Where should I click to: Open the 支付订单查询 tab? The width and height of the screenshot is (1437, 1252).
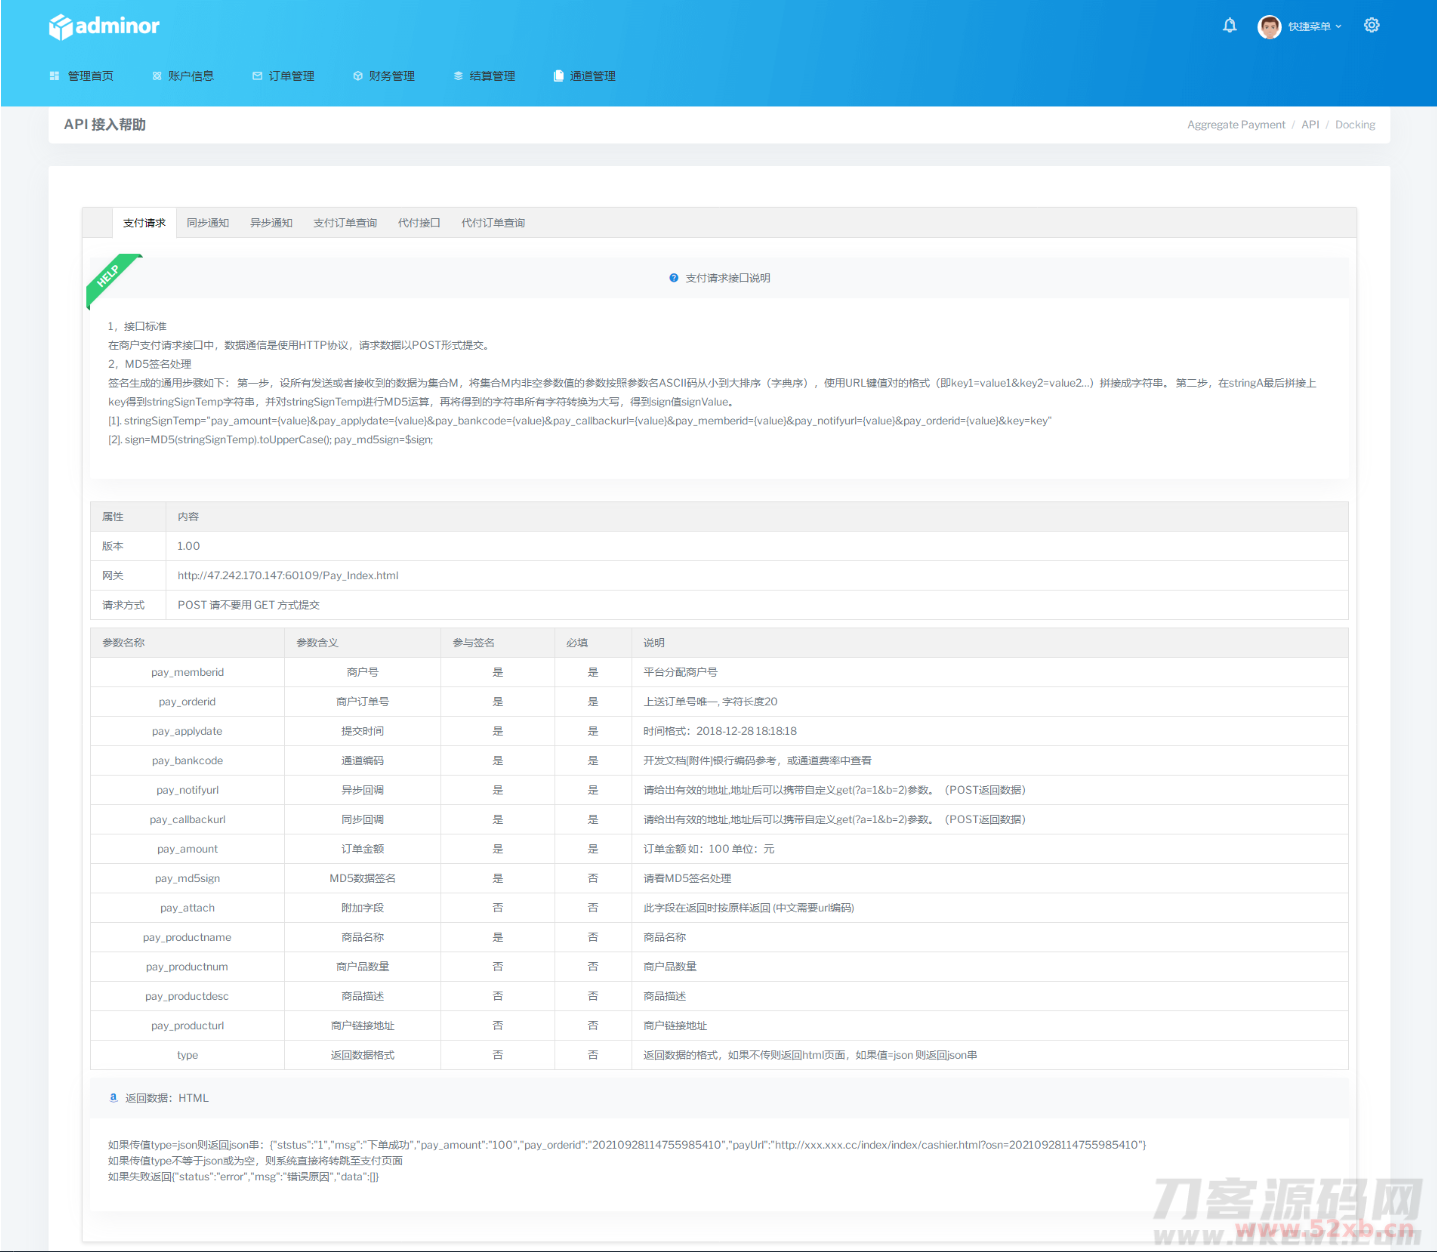345,223
